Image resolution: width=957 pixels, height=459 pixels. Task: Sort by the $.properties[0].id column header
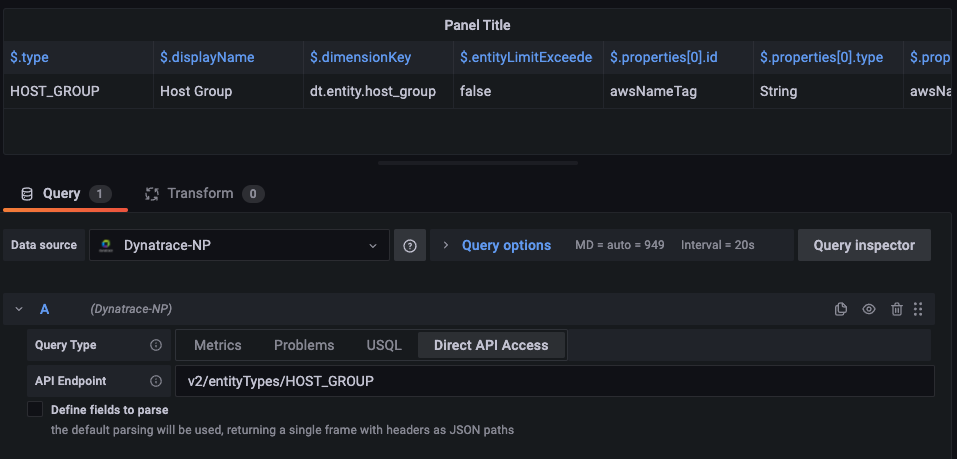pyautogui.click(x=678, y=57)
